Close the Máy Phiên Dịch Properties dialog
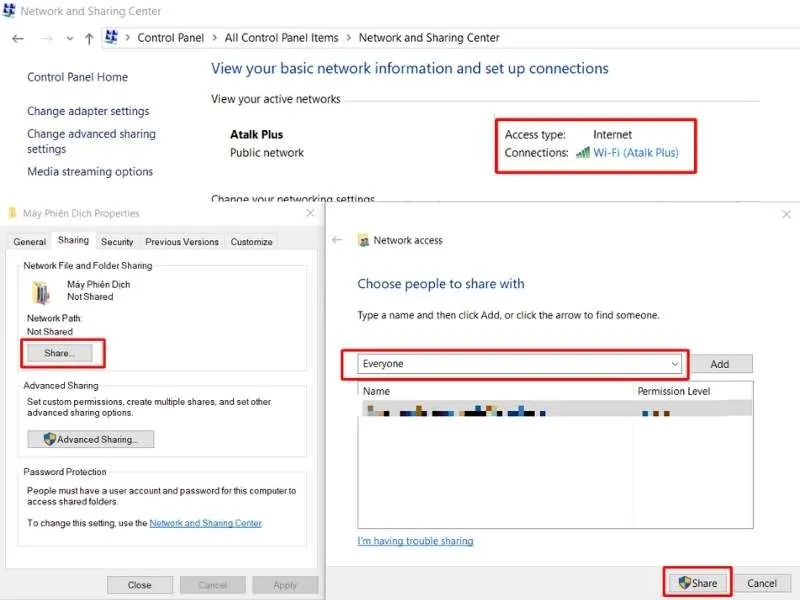 click(x=310, y=213)
